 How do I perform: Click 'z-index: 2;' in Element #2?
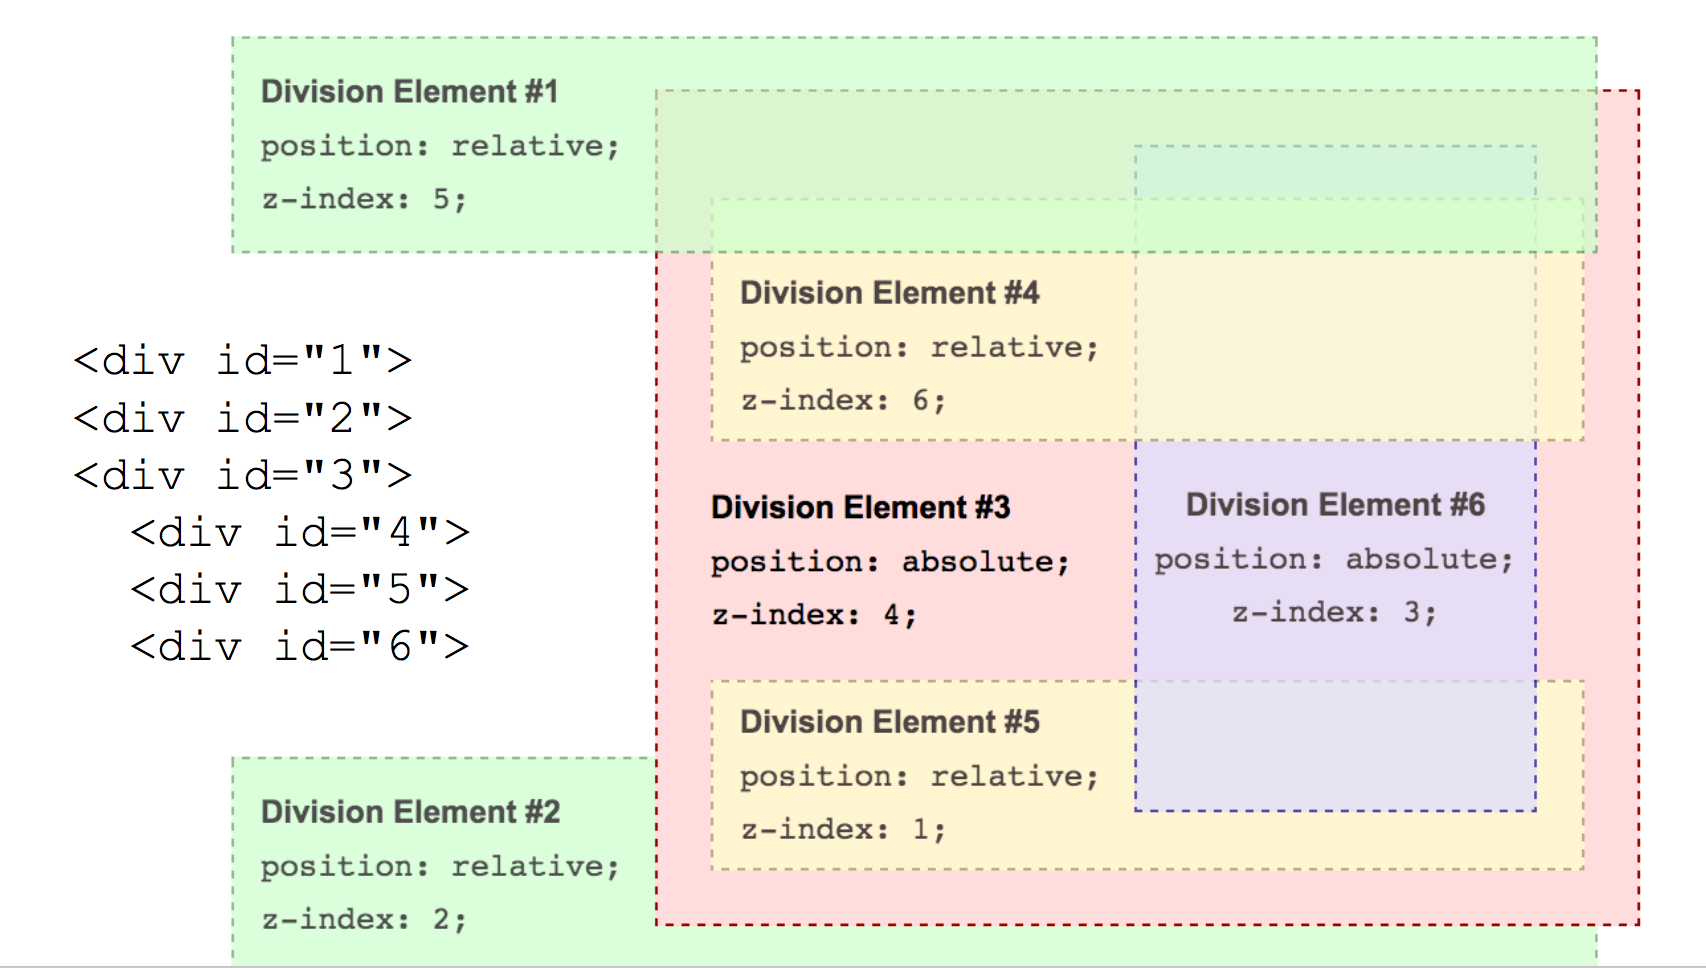[x=364, y=919]
